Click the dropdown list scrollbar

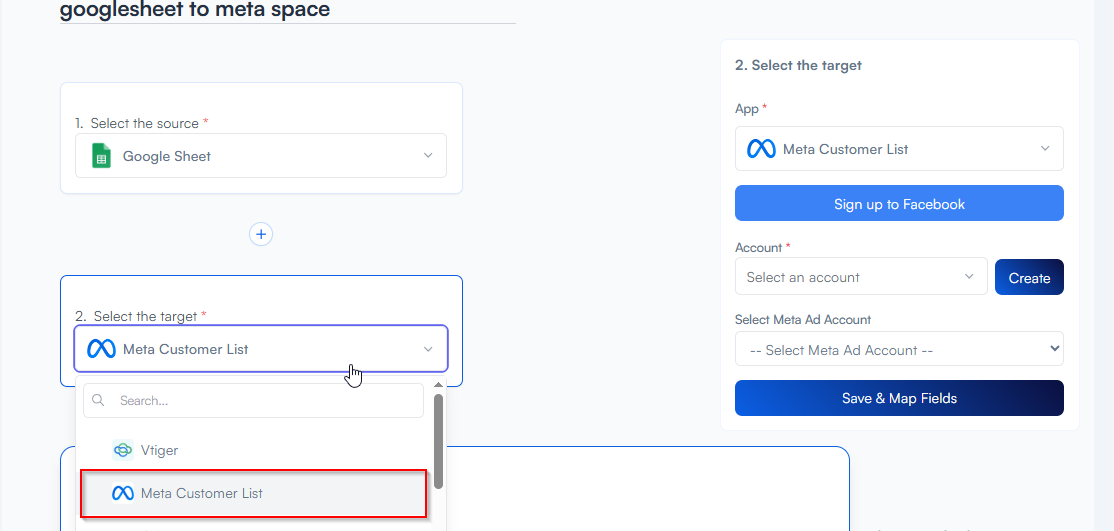[x=438, y=440]
